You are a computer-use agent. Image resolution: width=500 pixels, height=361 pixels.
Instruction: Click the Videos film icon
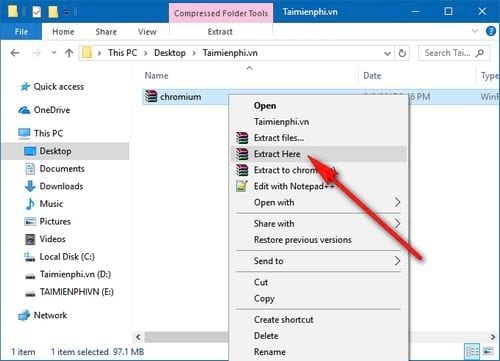[x=30, y=239]
